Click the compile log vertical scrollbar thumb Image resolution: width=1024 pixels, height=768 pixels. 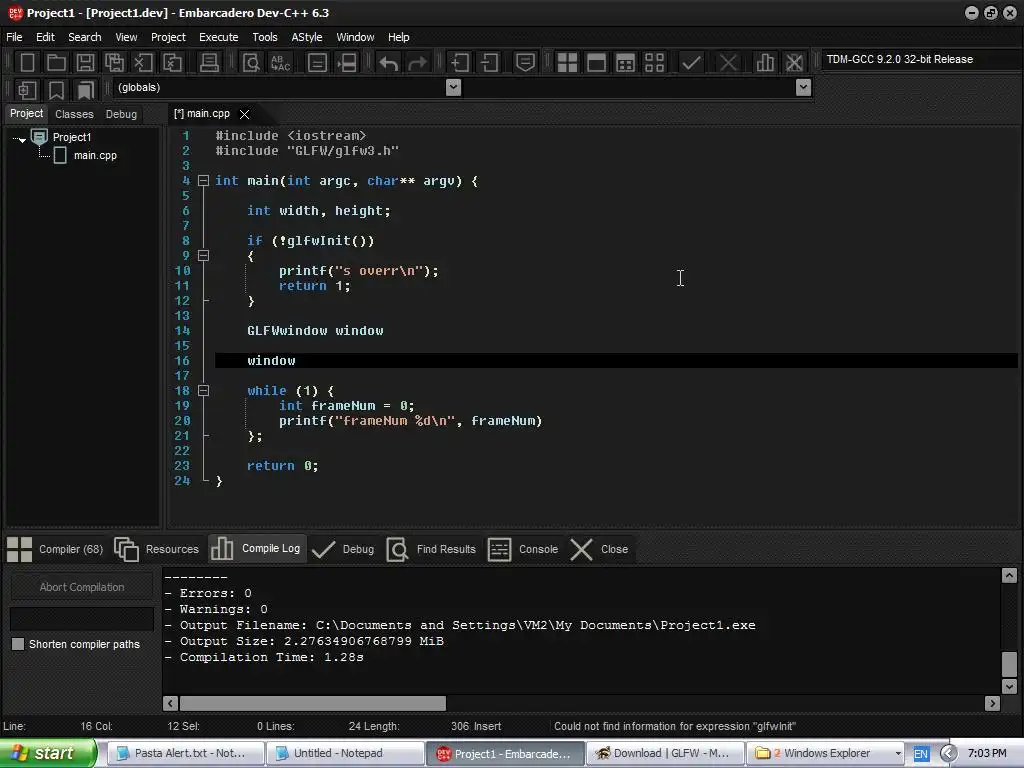pos(1009,664)
